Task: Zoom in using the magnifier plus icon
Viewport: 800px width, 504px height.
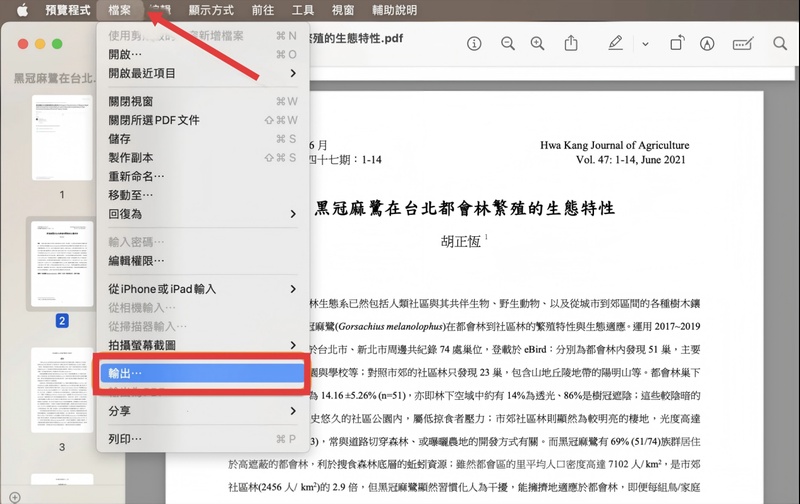Action: pyautogui.click(x=538, y=44)
